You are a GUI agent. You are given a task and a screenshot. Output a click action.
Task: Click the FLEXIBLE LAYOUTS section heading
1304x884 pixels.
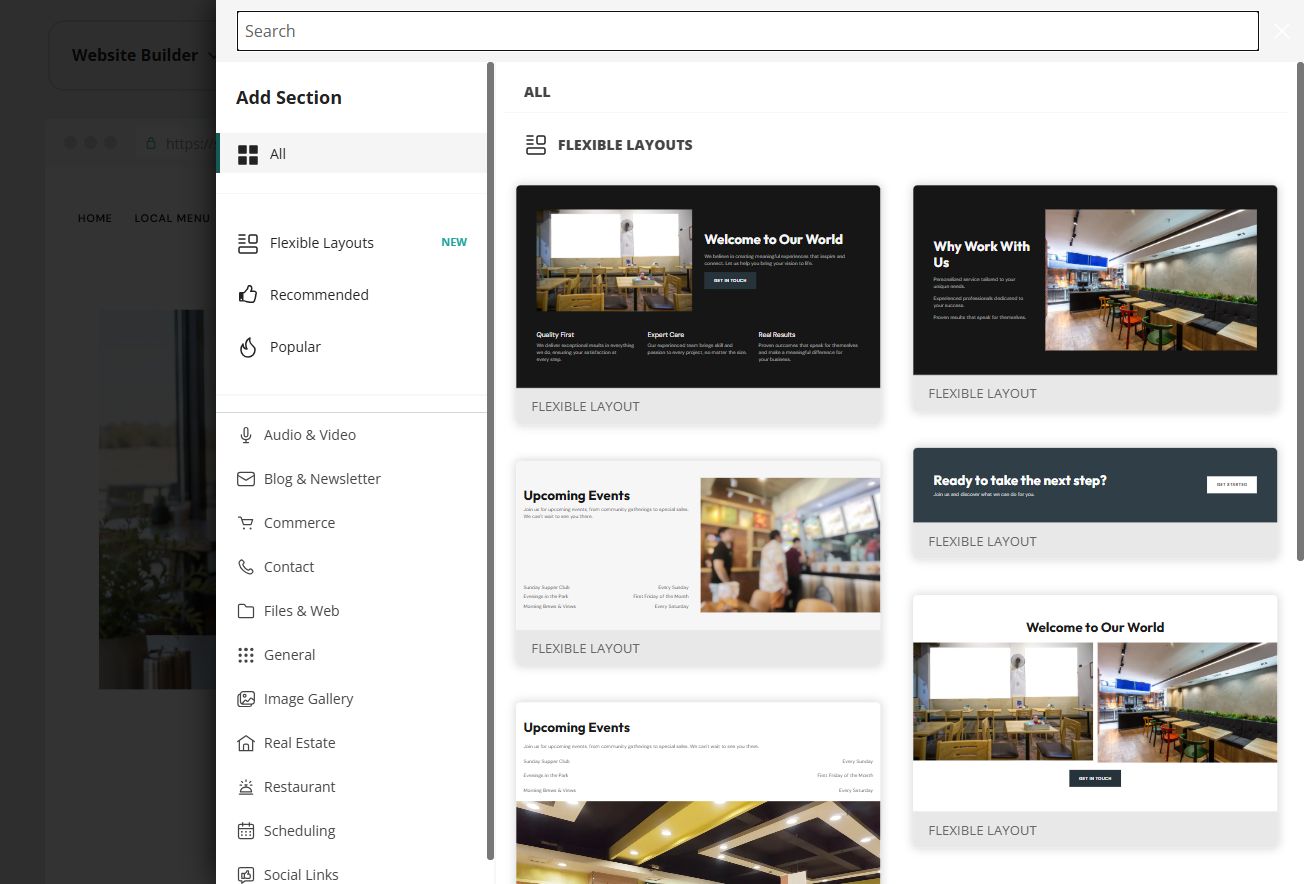[625, 145]
